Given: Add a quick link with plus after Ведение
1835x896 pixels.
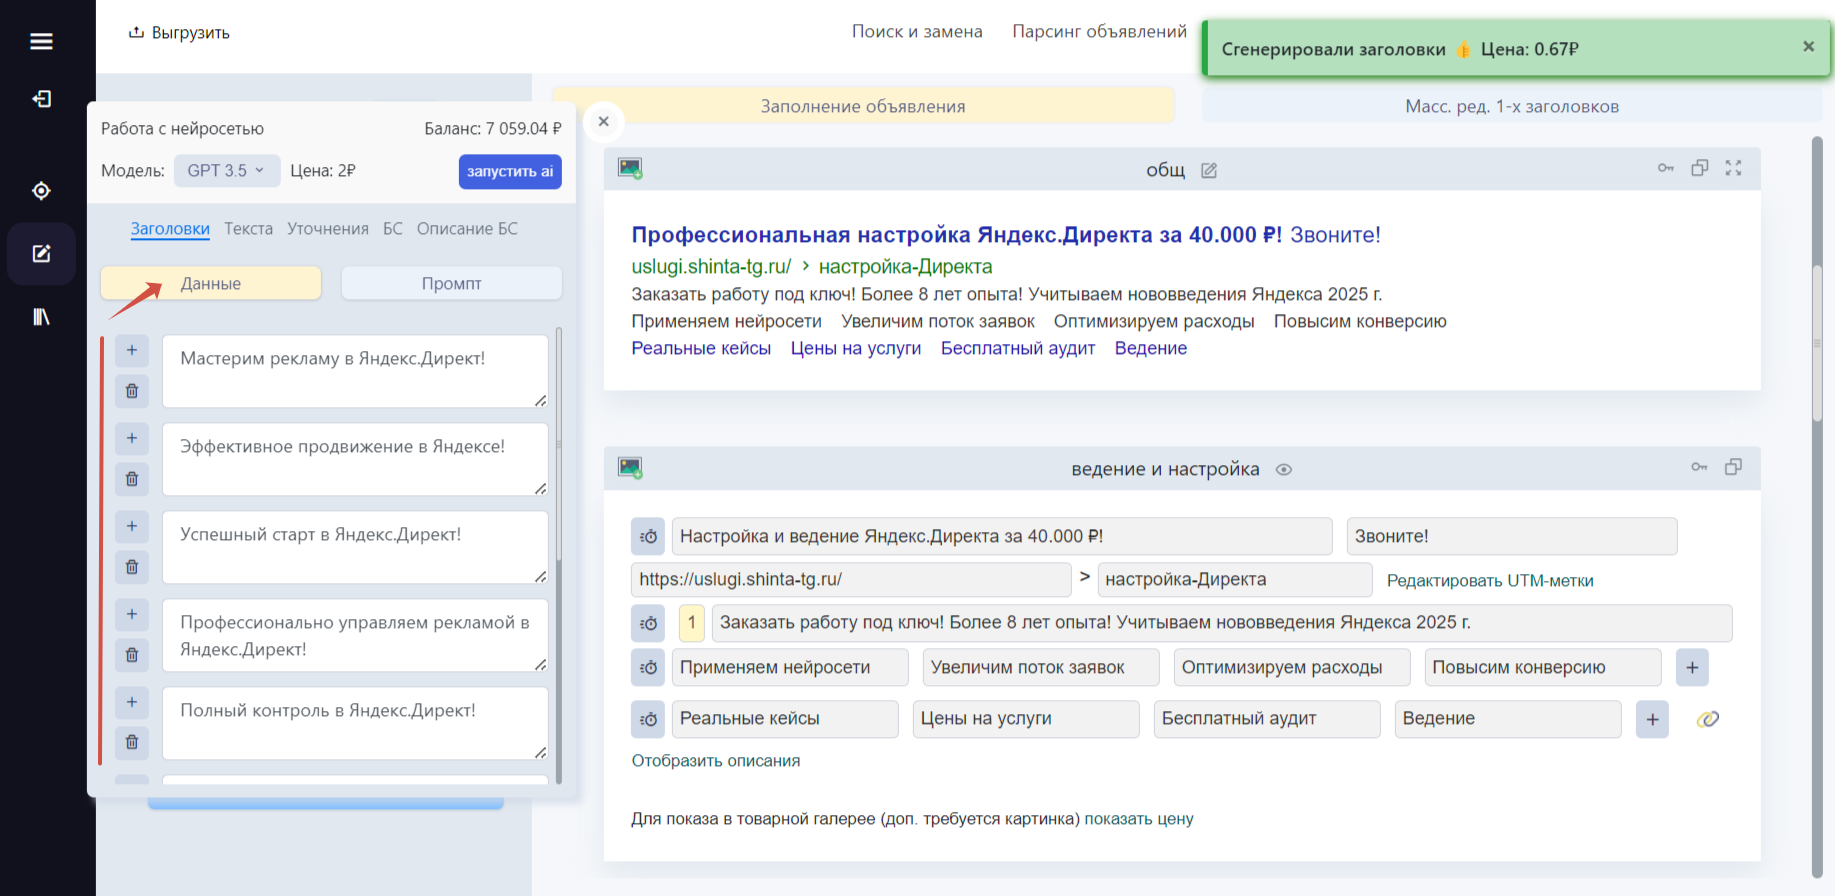Looking at the screenshot, I should [1652, 719].
